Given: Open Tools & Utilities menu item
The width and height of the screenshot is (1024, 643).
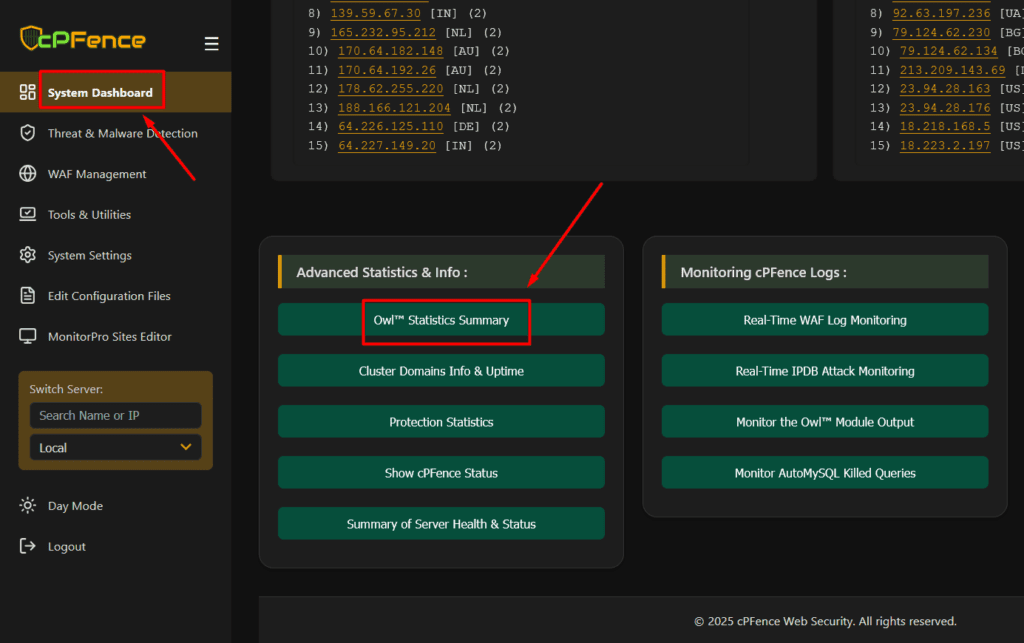Looking at the screenshot, I should tap(89, 215).
